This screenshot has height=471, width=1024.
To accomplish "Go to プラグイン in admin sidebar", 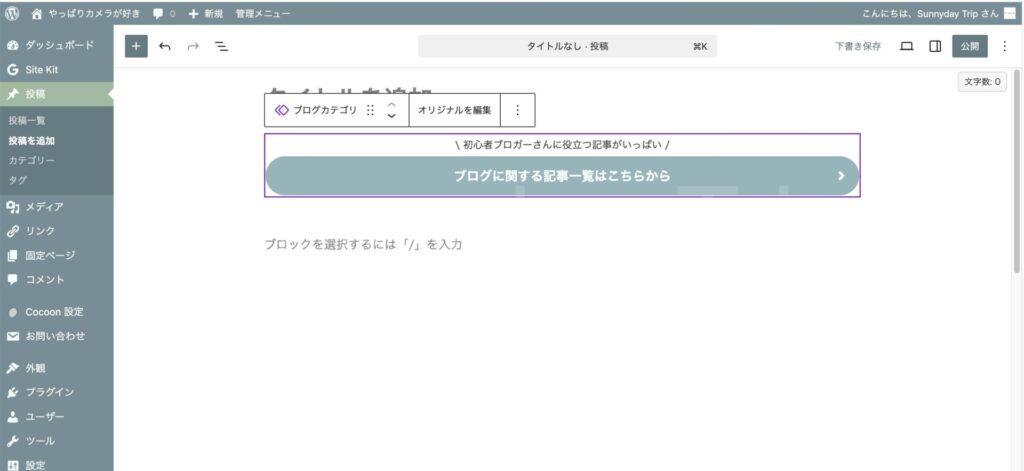I will (49, 392).
